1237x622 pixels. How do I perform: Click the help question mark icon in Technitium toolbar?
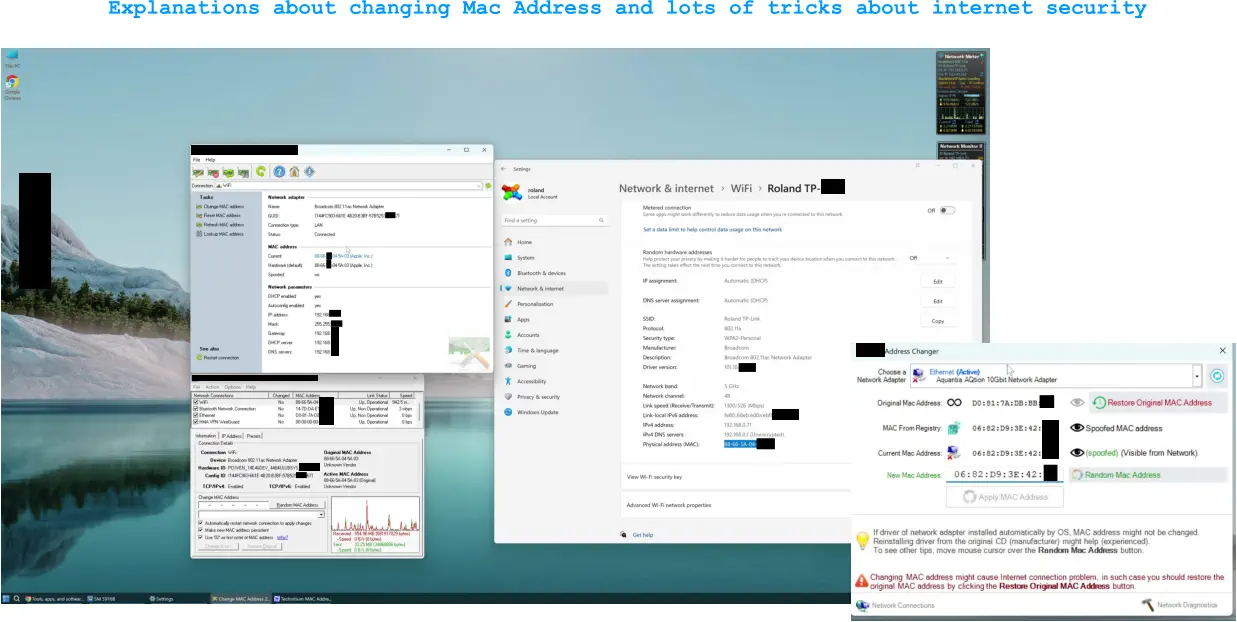click(279, 171)
